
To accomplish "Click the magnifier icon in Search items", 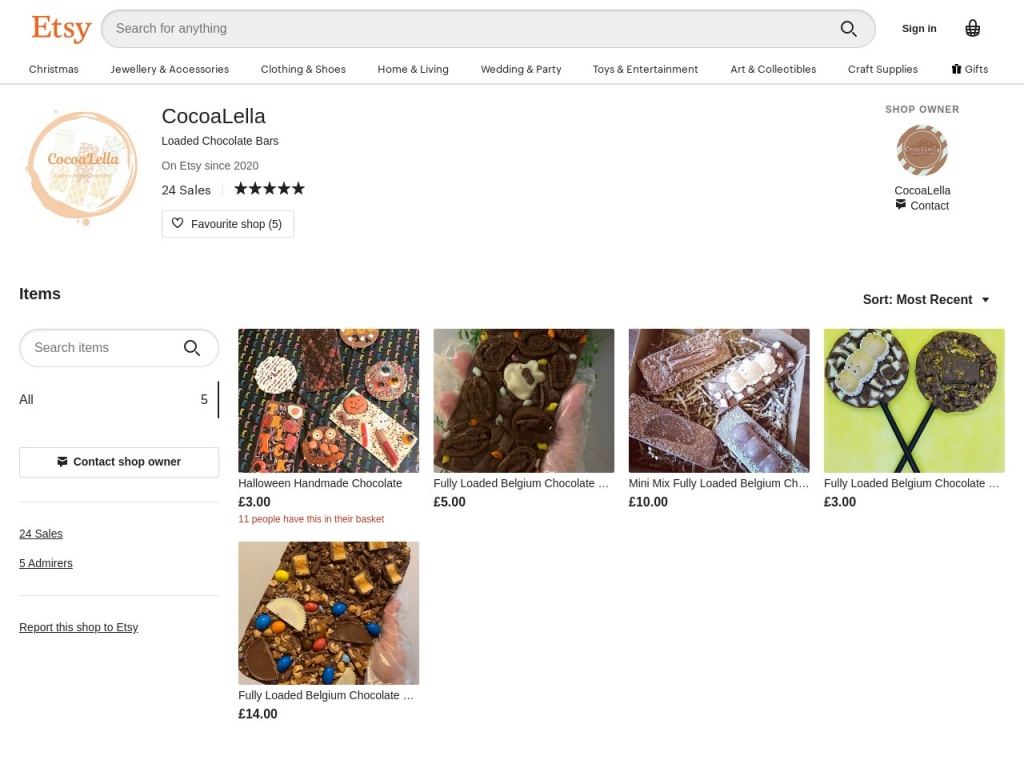I will (192, 348).
